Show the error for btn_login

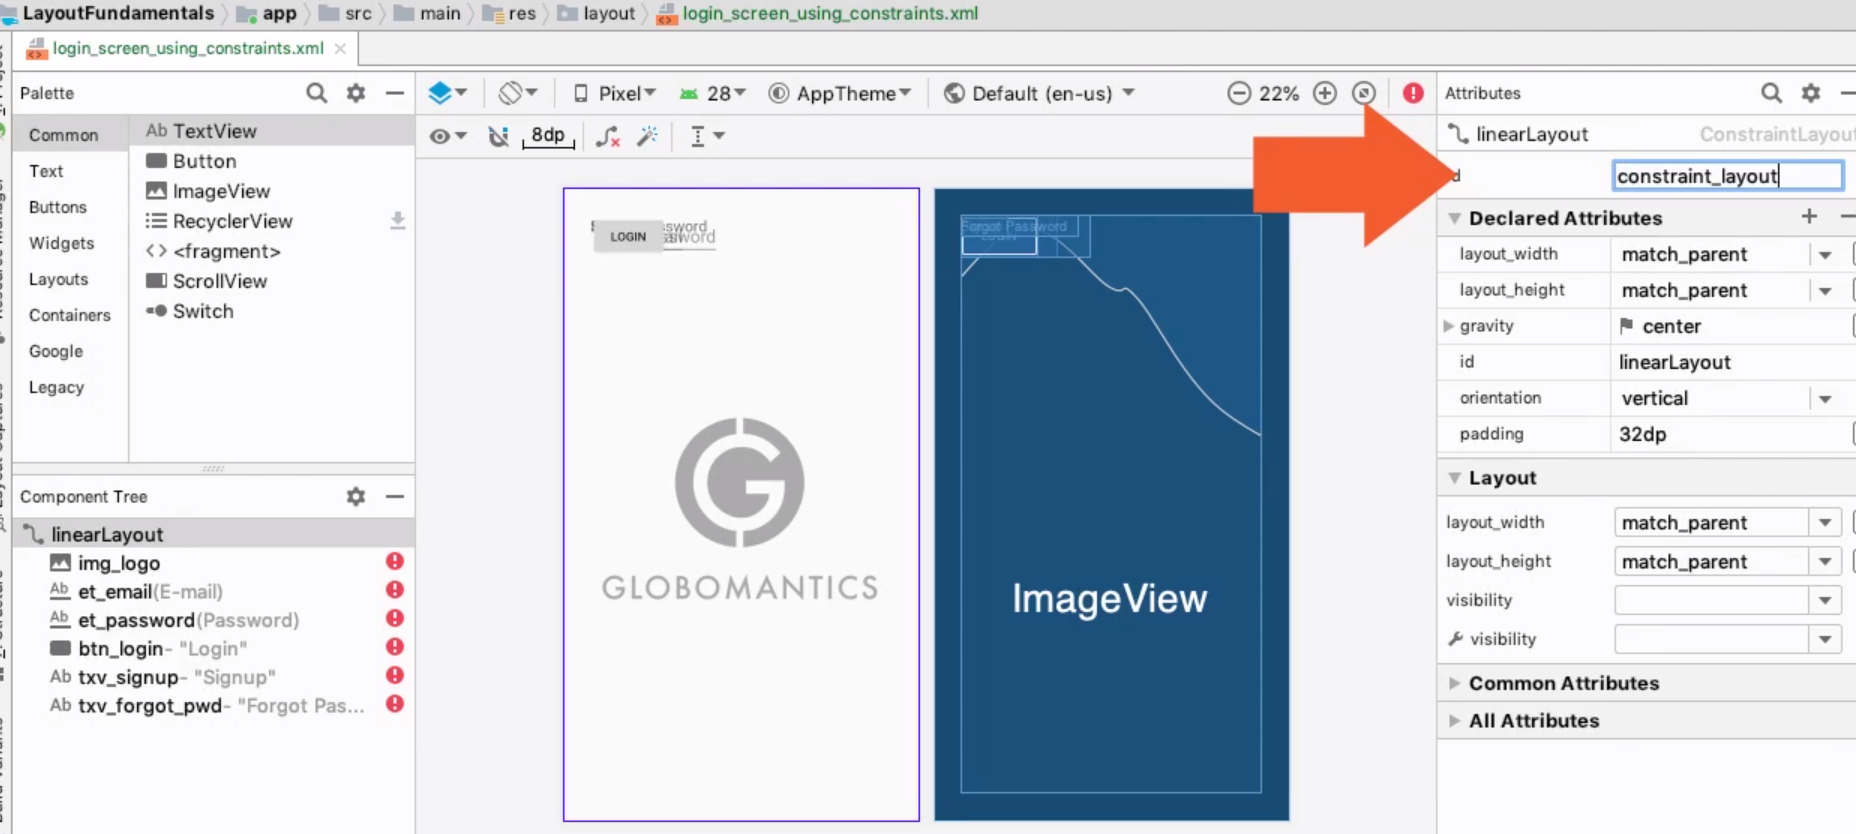(395, 647)
